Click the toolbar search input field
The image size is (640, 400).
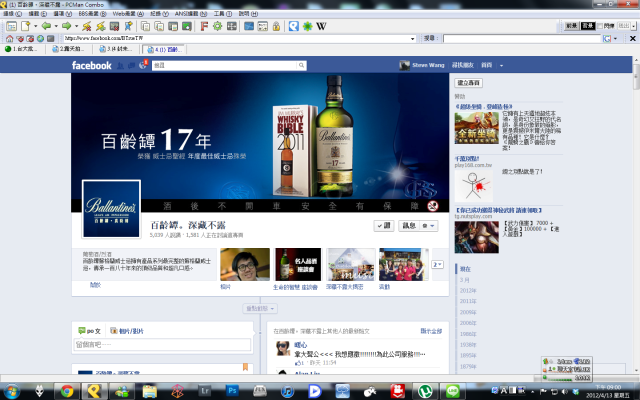tap(522, 38)
